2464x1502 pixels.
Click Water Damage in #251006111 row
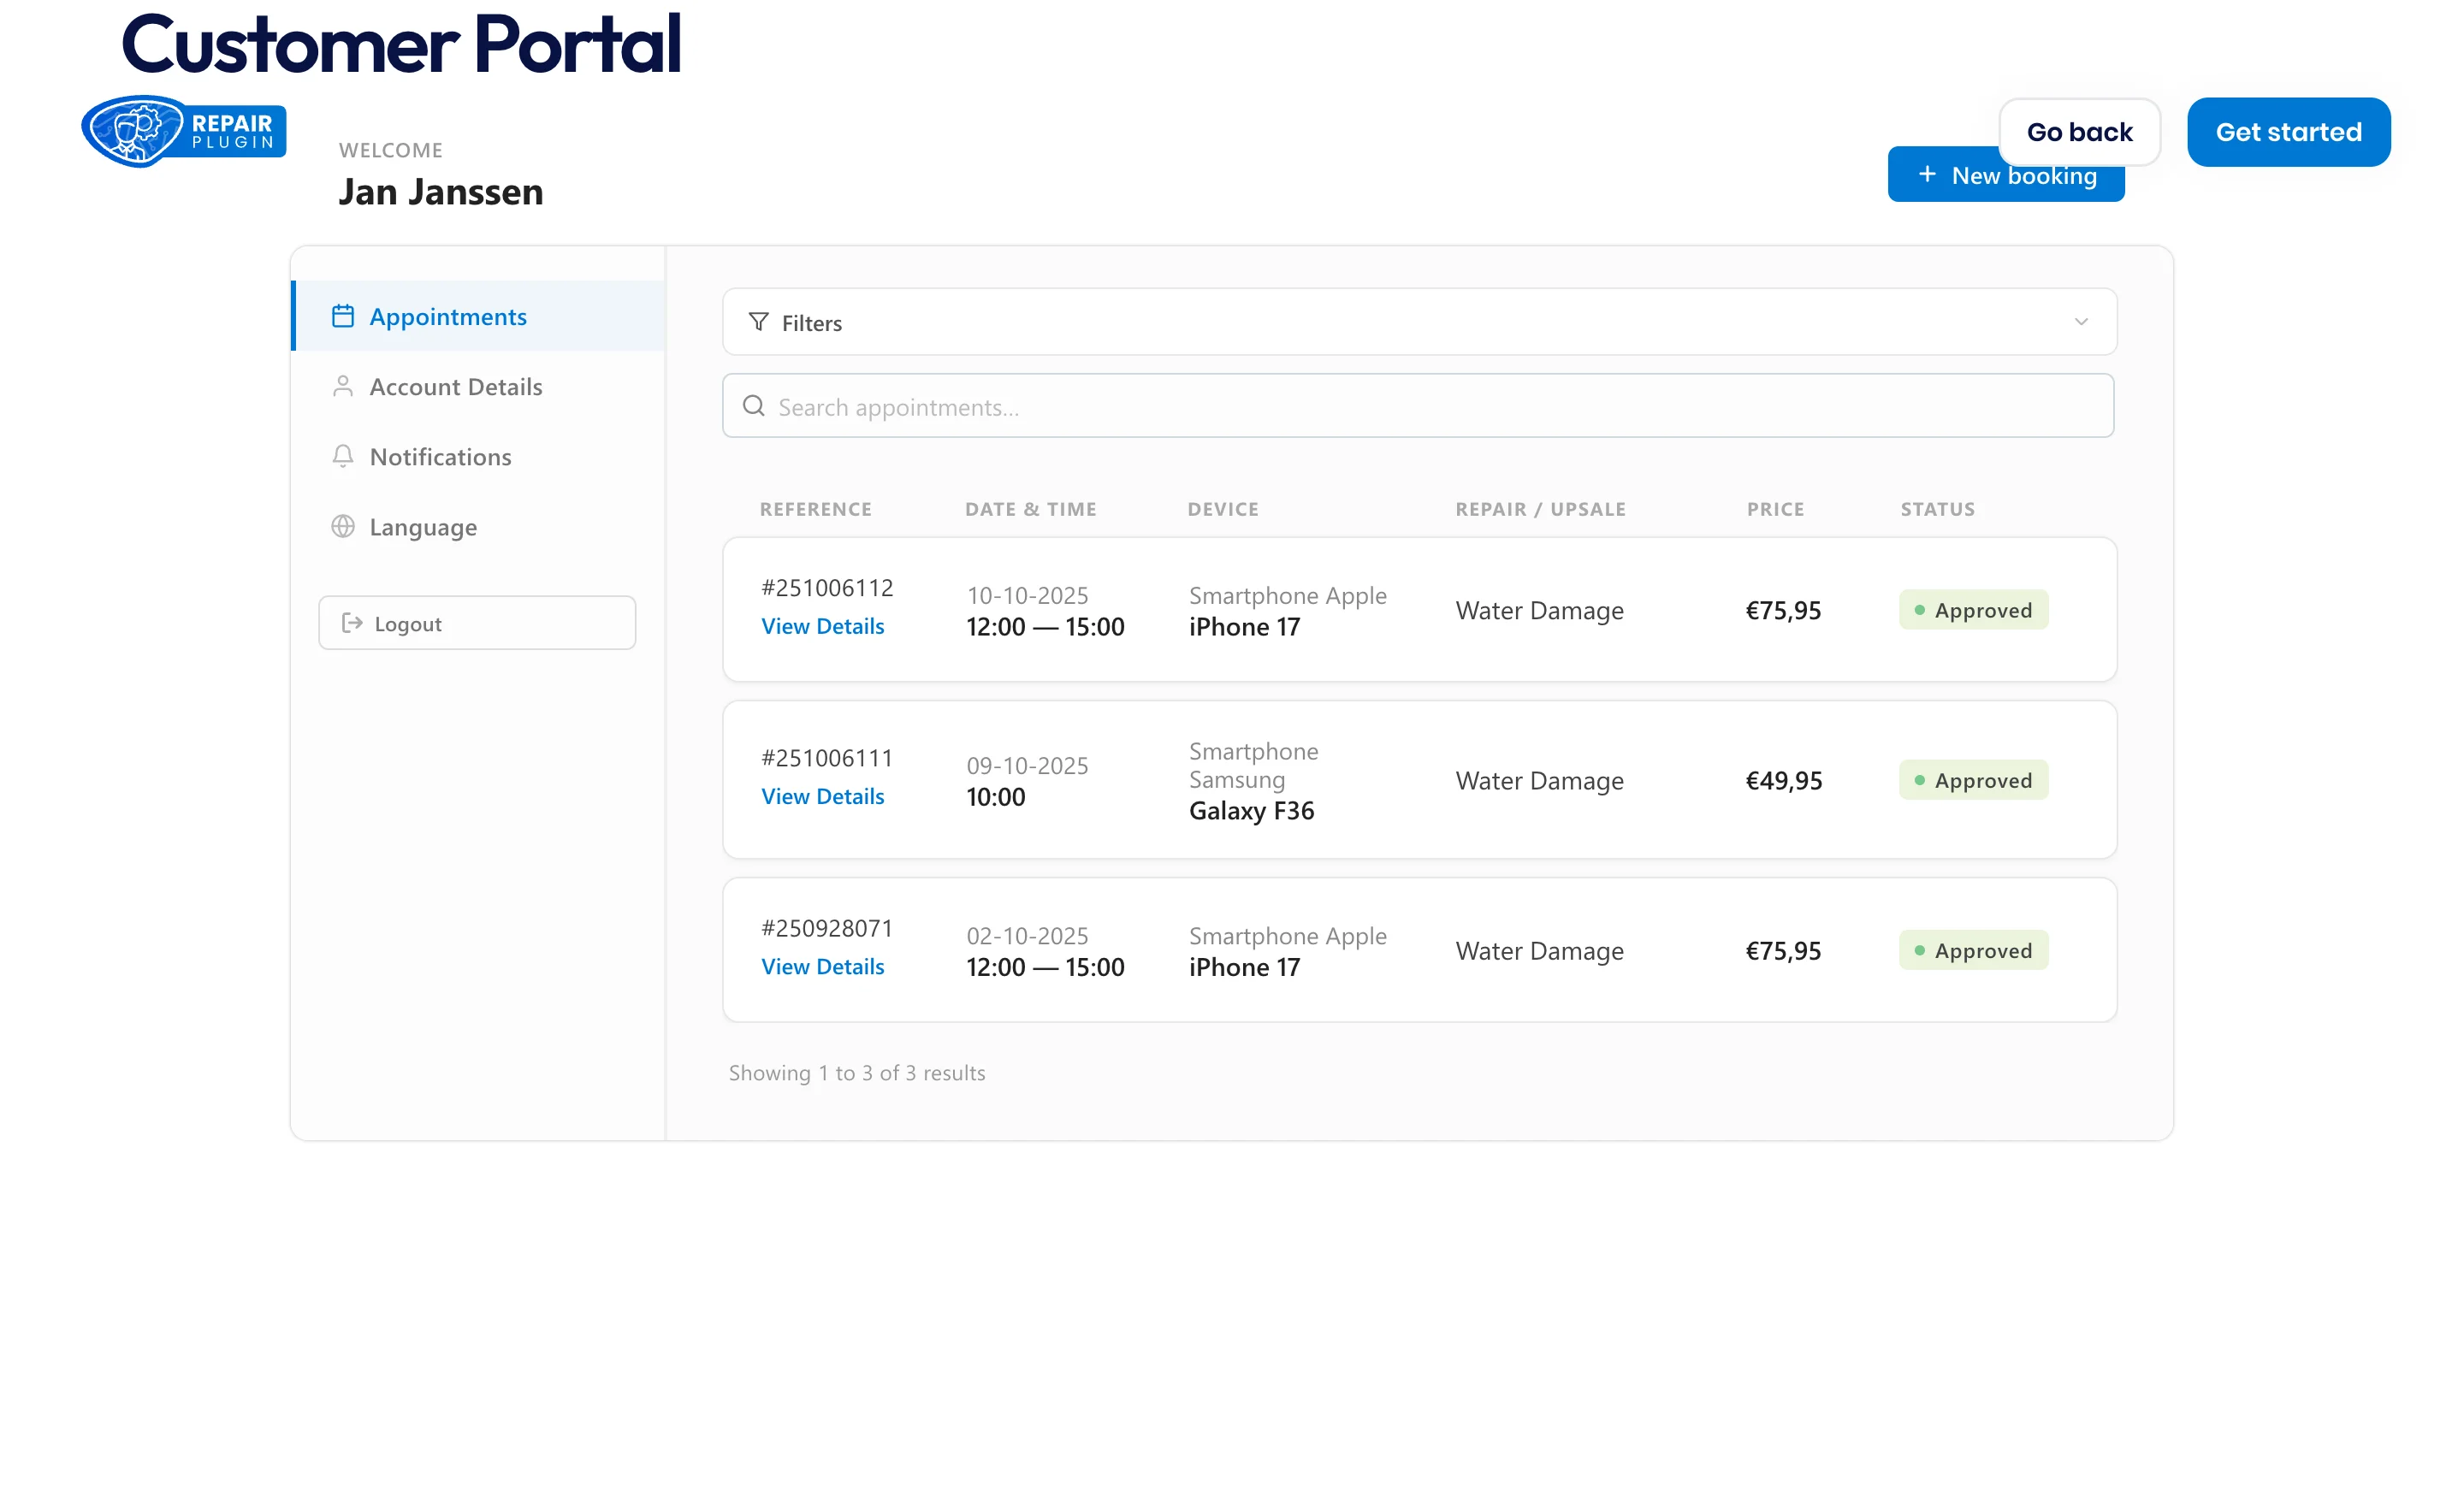pyautogui.click(x=1540, y=780)
